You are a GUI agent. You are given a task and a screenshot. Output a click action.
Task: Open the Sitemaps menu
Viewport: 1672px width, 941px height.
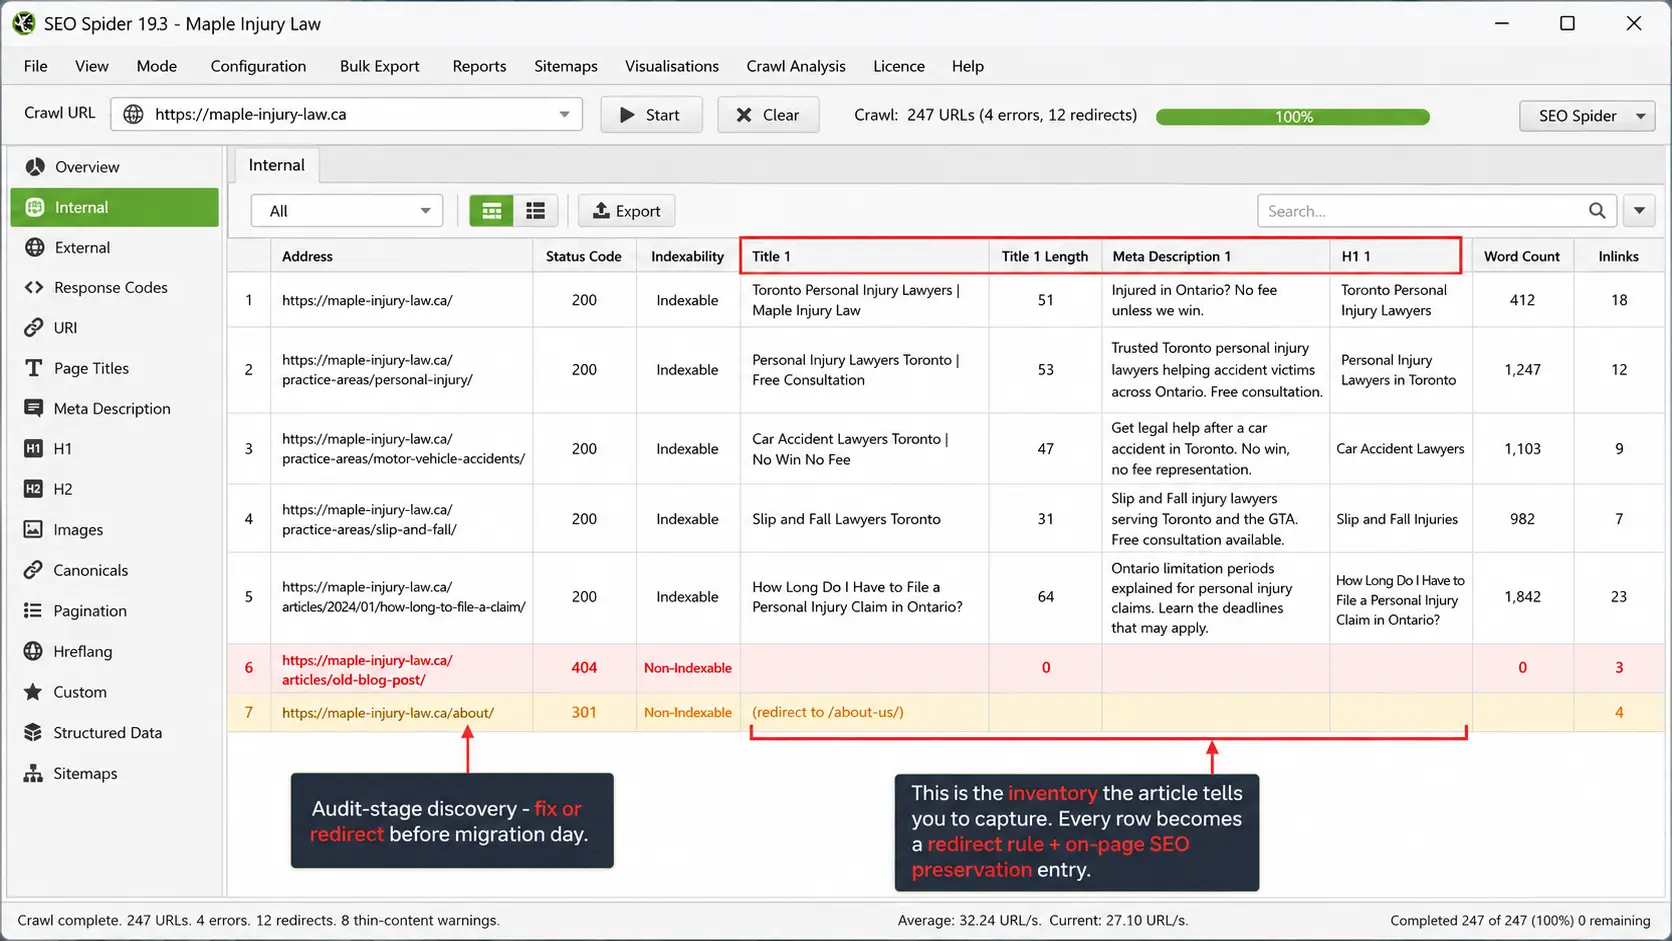(x=566, y=66)
